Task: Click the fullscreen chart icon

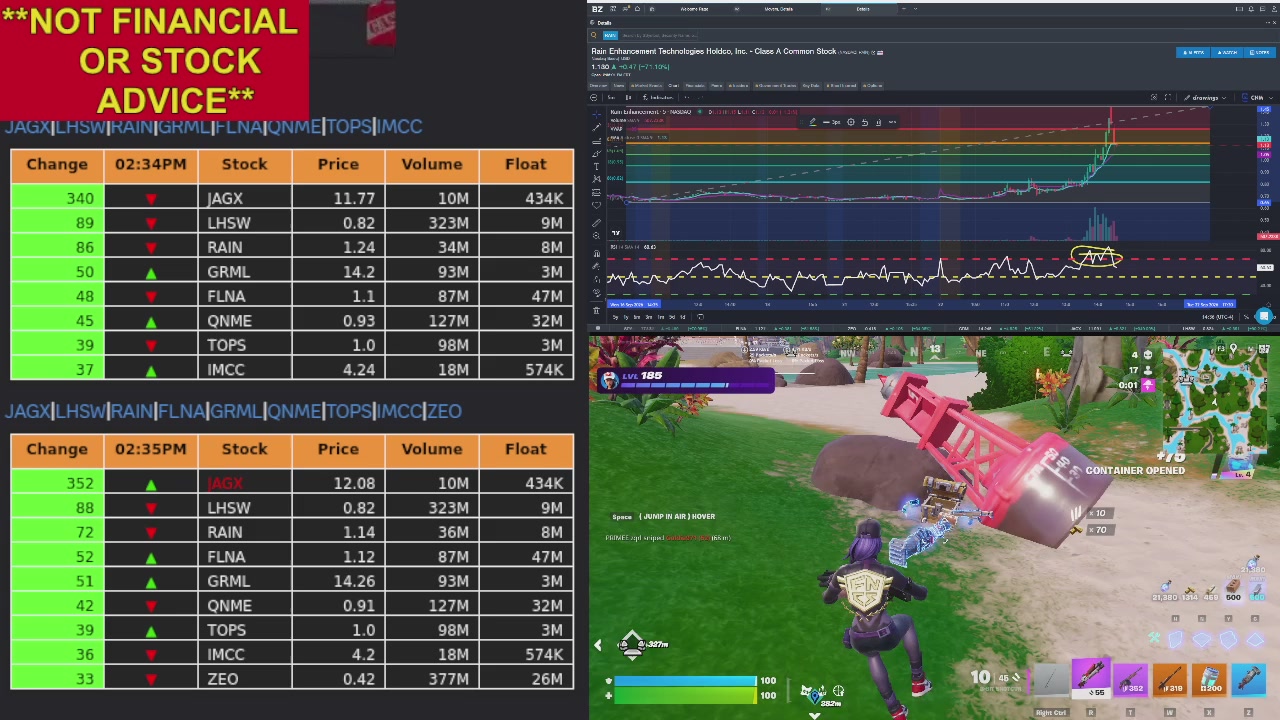Action: coord(1168,97)
